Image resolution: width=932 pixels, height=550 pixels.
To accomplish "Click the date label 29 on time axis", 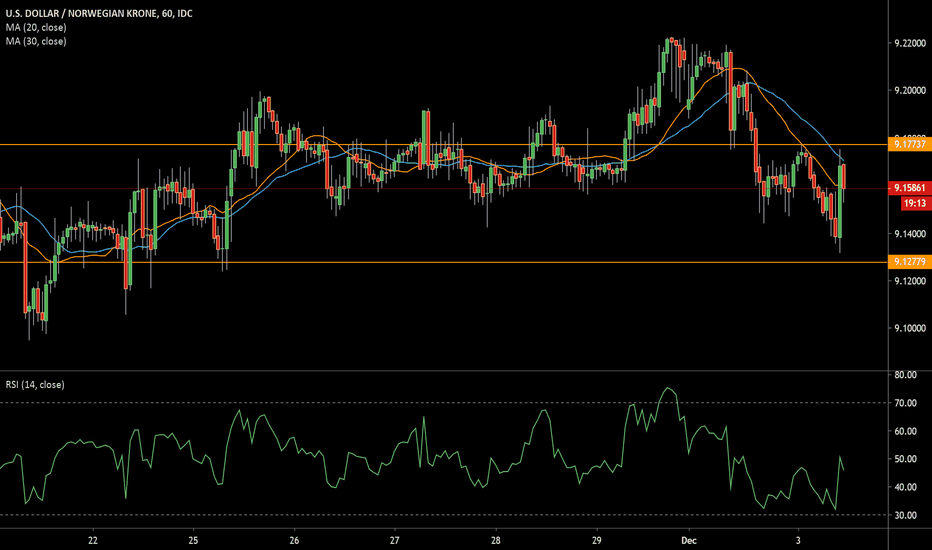I will [x=597, y=540].
